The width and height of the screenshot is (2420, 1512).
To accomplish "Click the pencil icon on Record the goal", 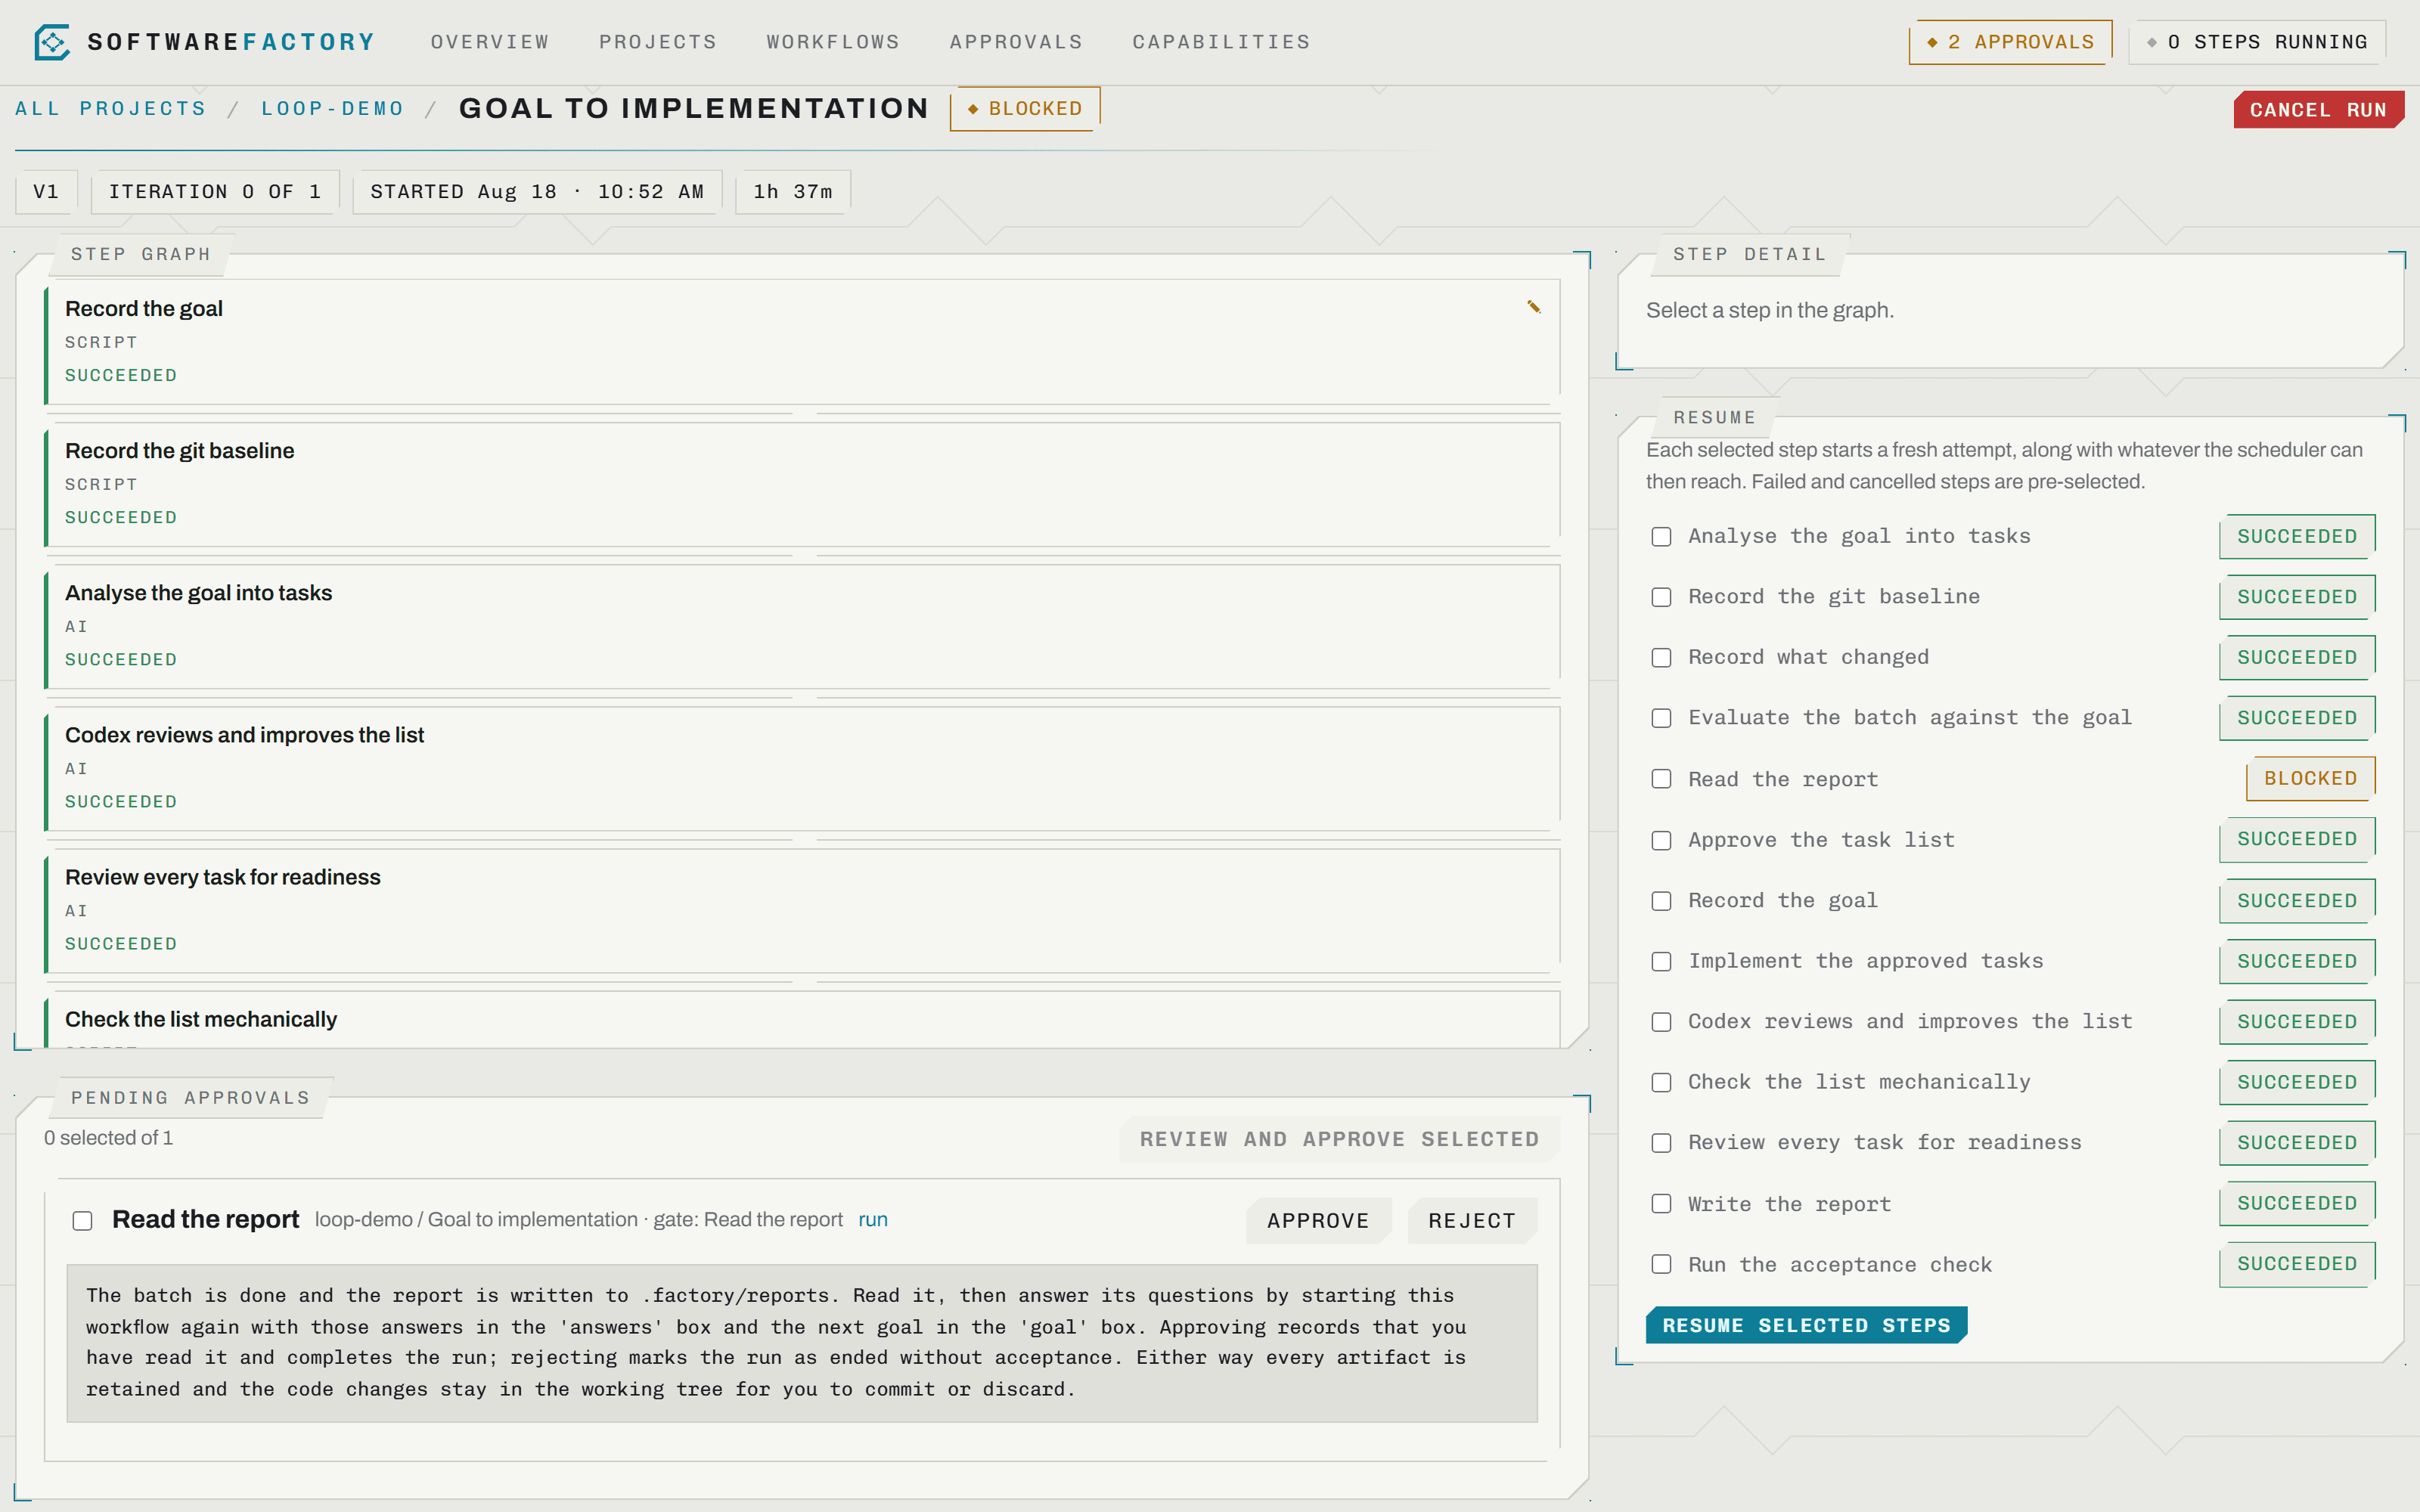I will coord(1533,307).
